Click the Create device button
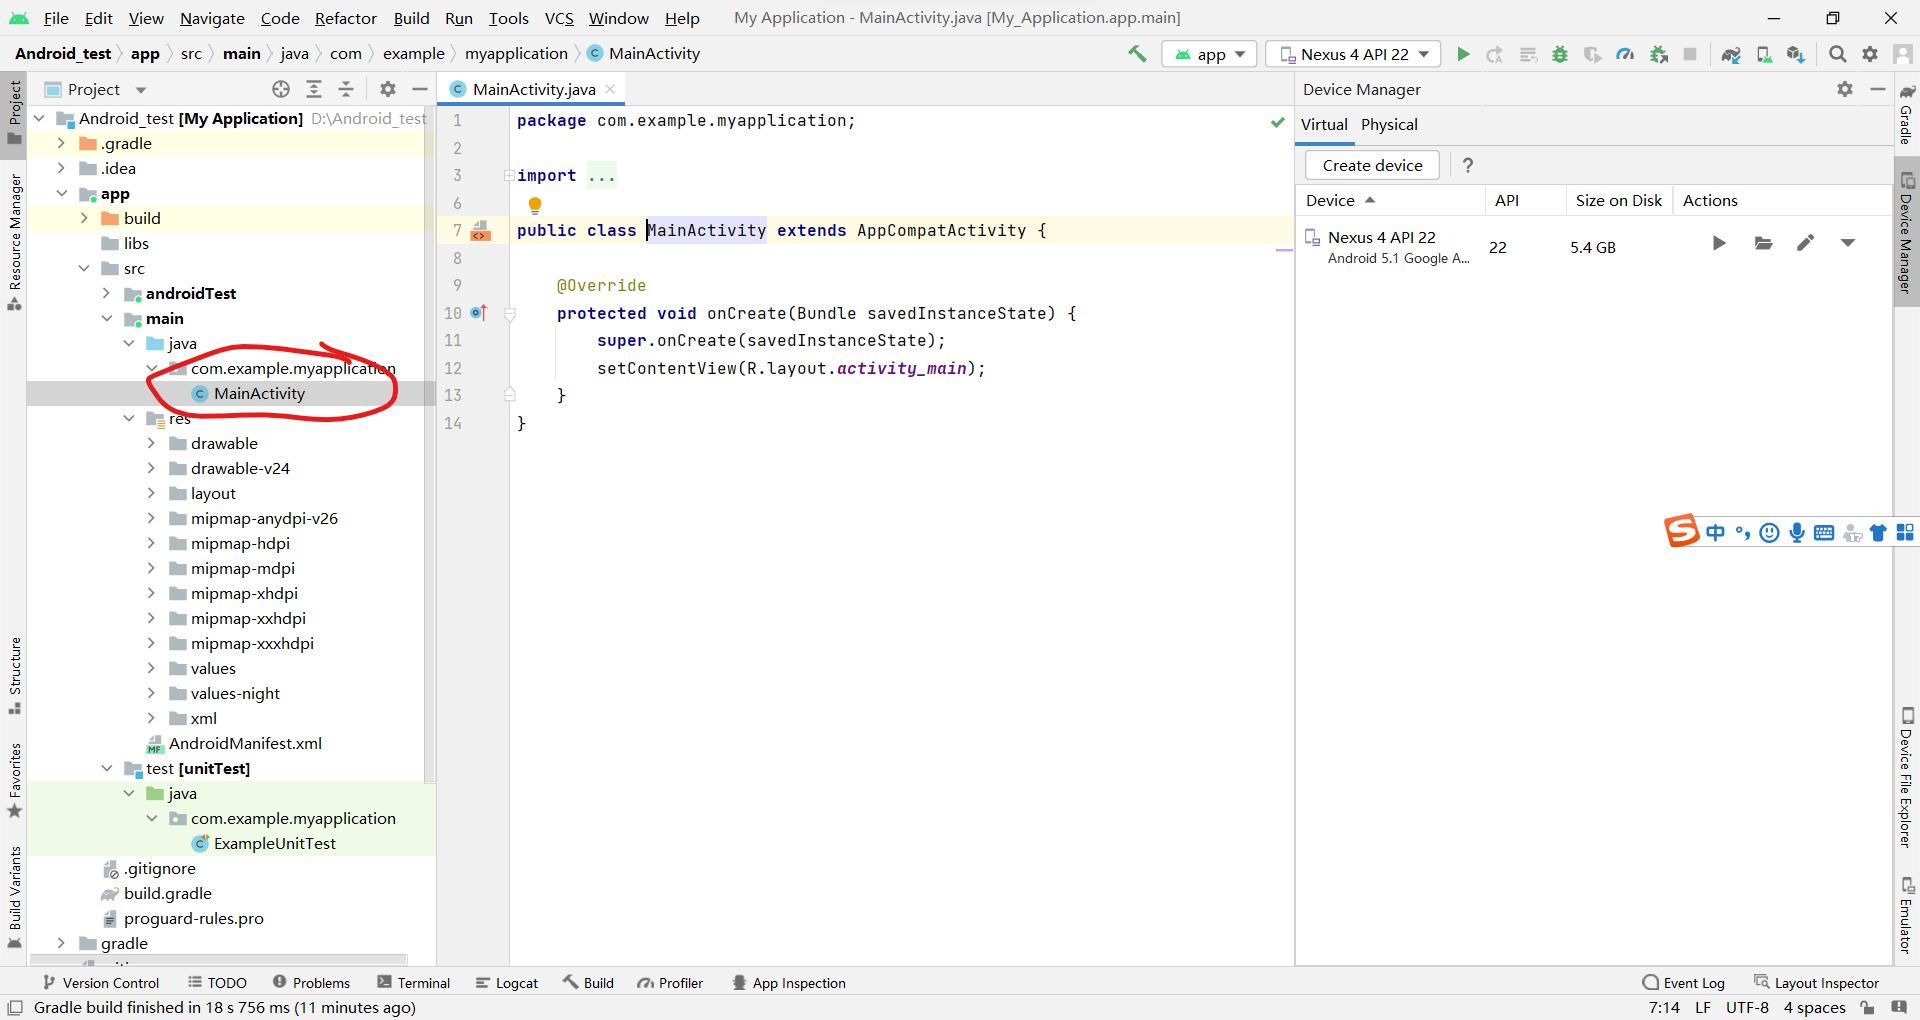1920x1020 pixels. (1371, 165)
